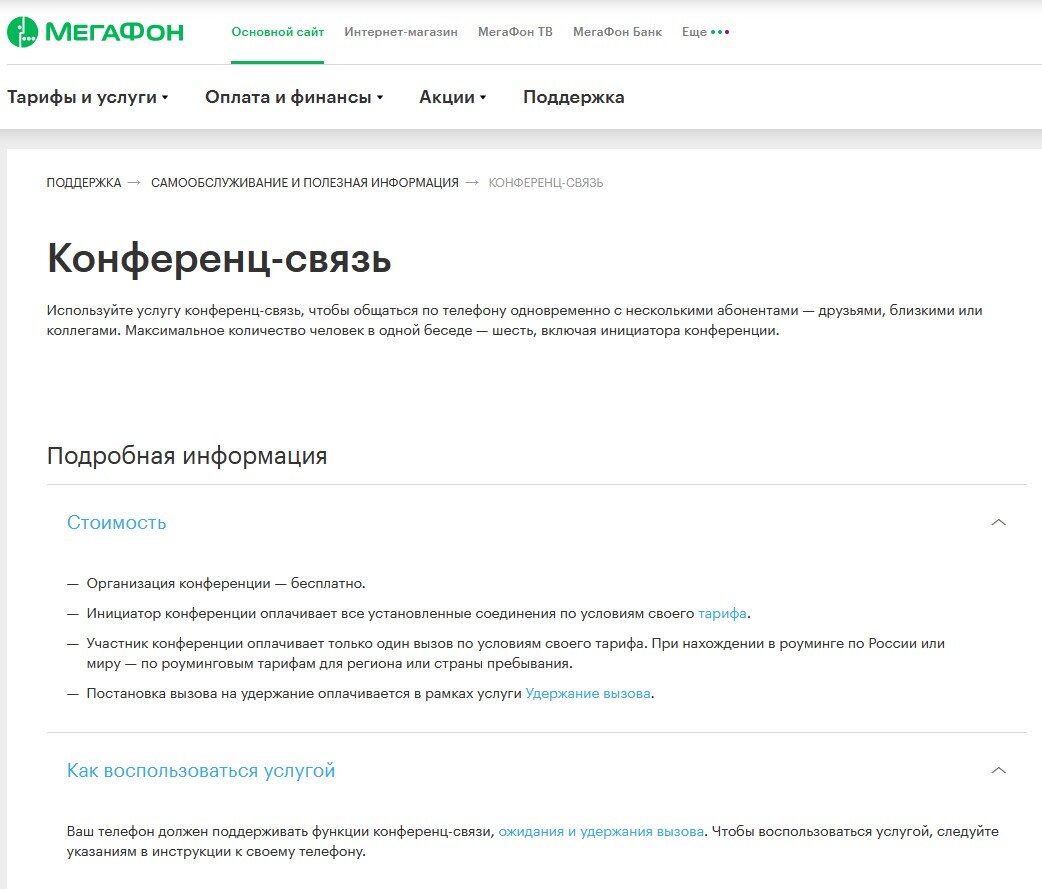This screenshot has height=889, width=1042.
Task: Expand Оплата и финансы menu
Action: pos(294,97)
